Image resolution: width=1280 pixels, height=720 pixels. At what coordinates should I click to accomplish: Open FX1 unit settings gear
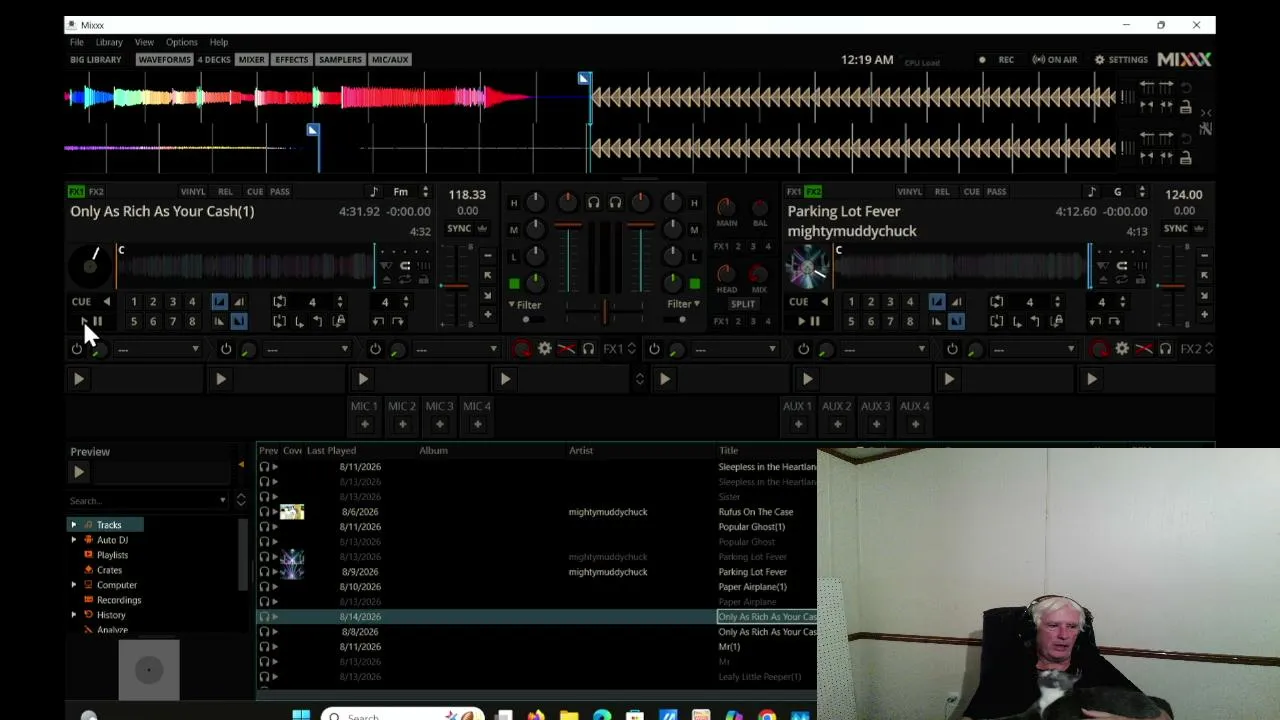(544, 349)
